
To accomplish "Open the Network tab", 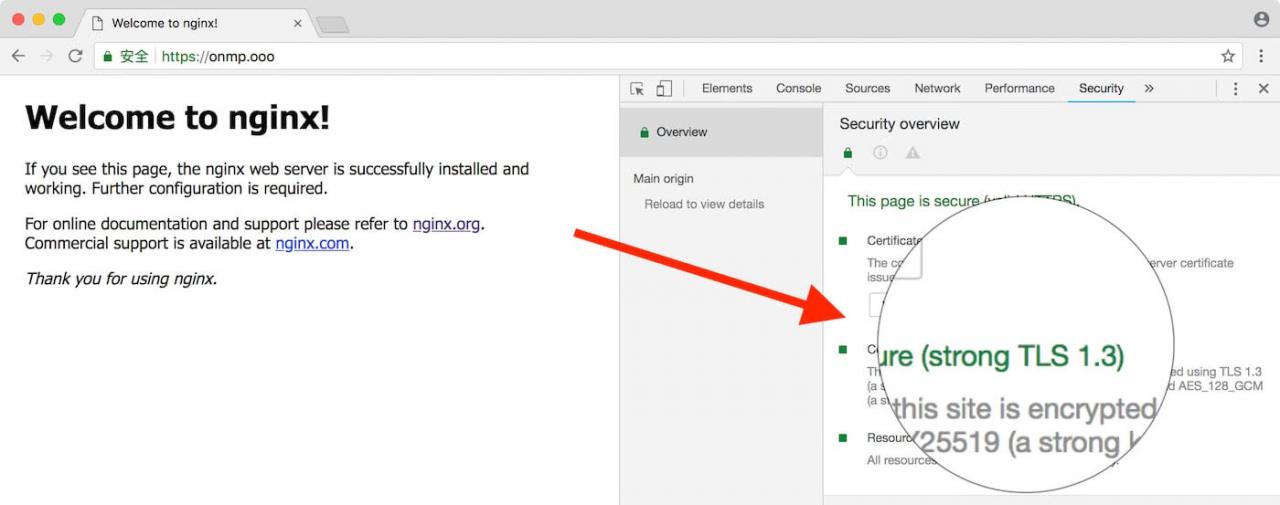I will tap(937, 88).
